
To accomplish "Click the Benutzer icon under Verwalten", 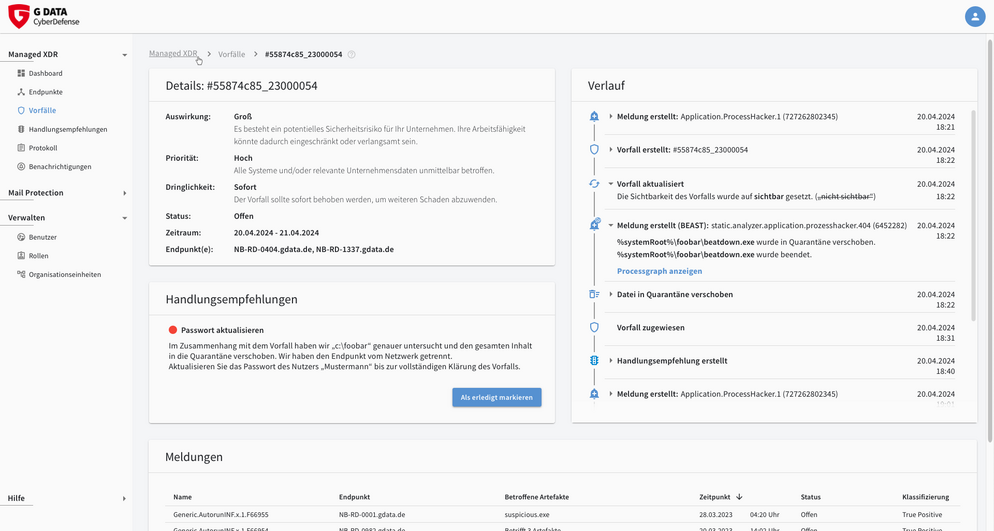I will pyautogui.click(x=21, y=237).
